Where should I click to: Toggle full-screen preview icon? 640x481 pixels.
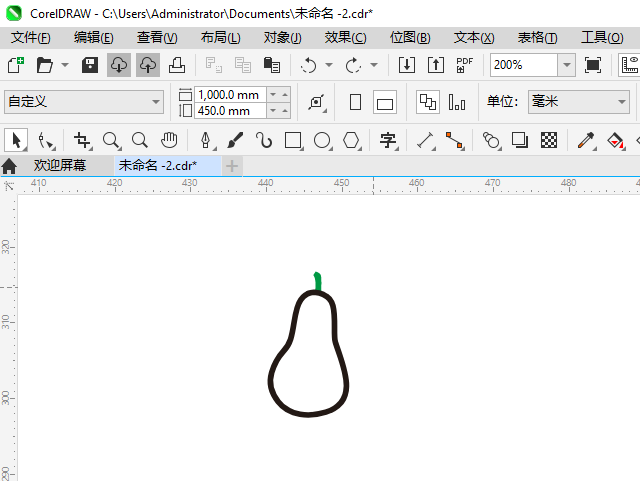click(593, 65)
